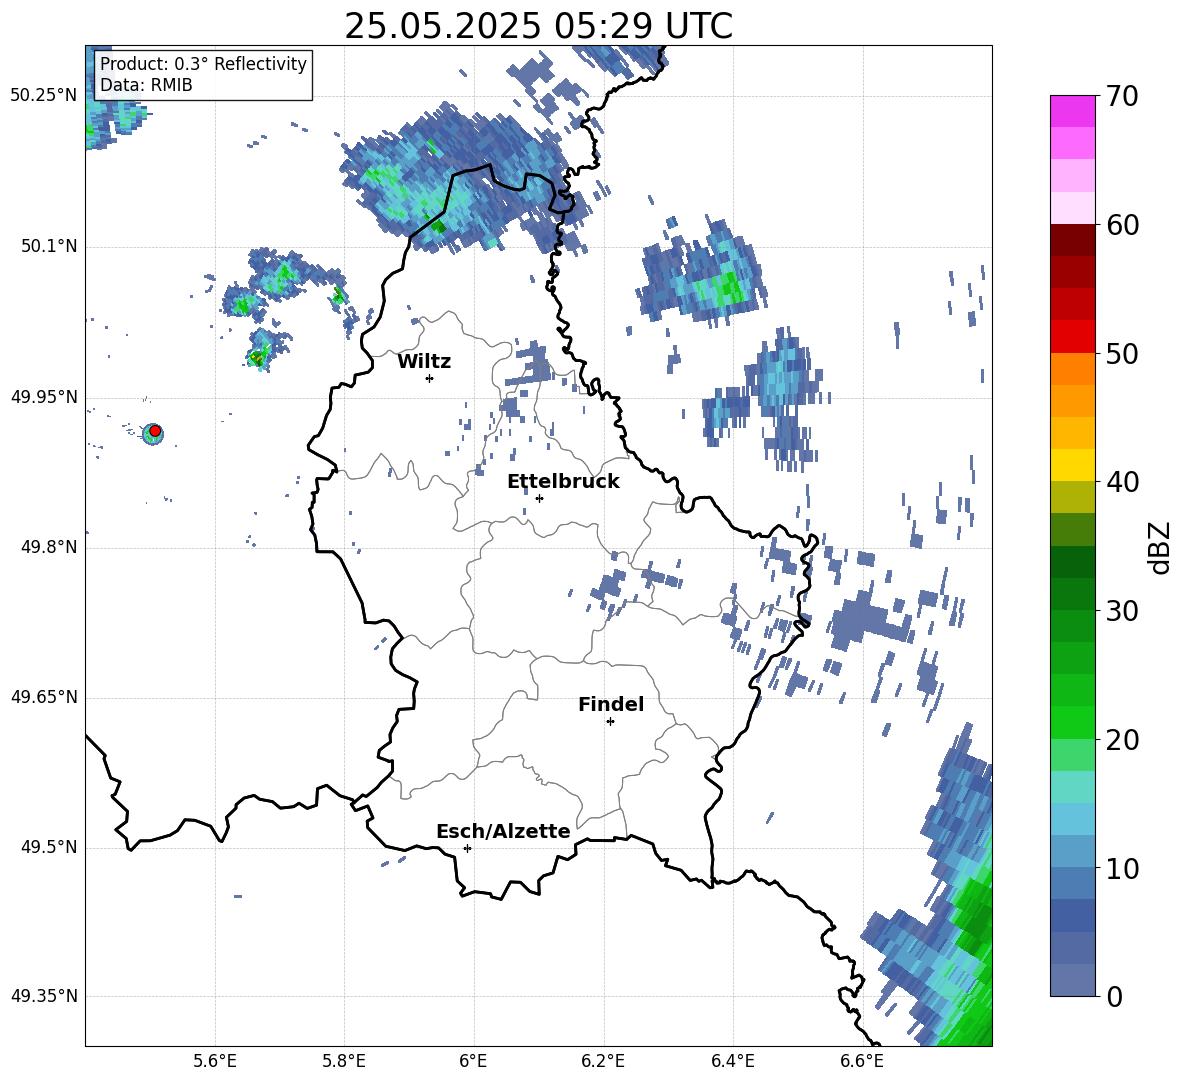1184x1081 pixels.
Task: Click the dBZ colorbar axis label
Action: 1159,547
